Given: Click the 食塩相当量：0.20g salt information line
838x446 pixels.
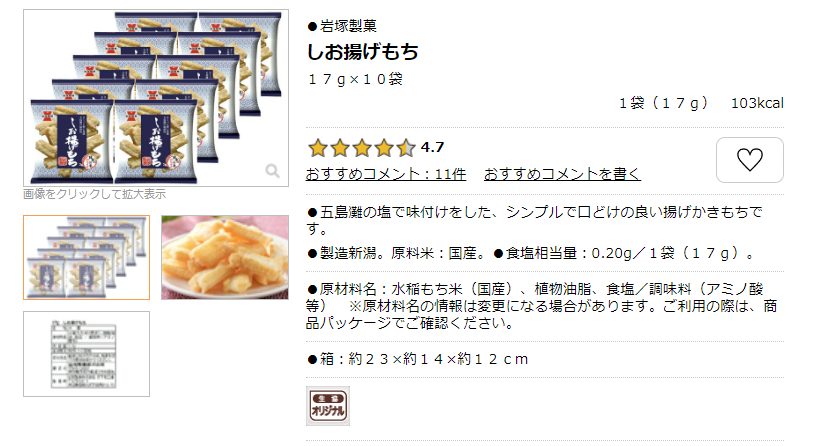Looking at the screenshot, I should click(624, 253).
